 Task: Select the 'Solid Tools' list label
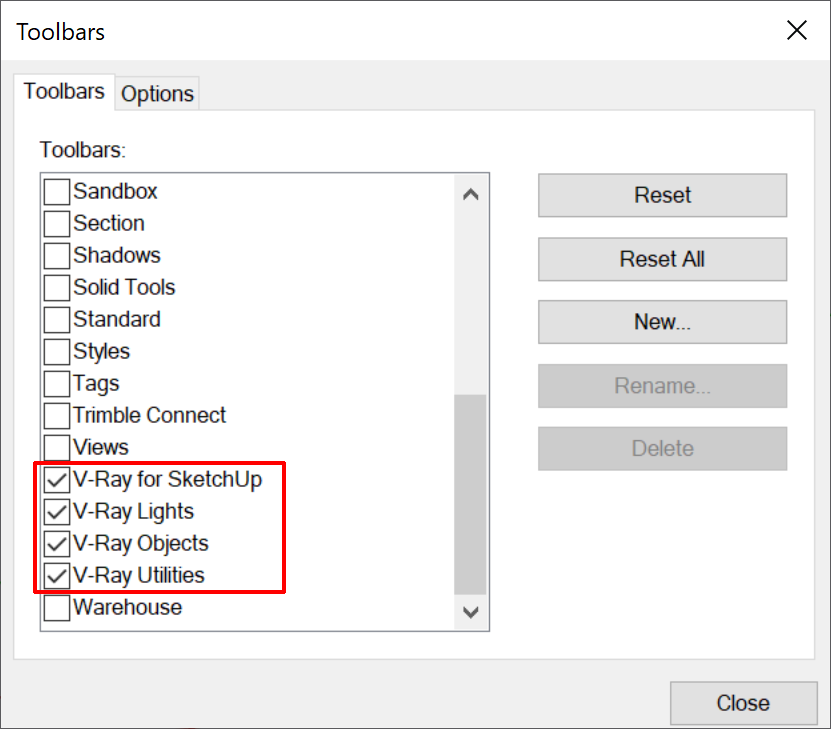tap(124, 288)
